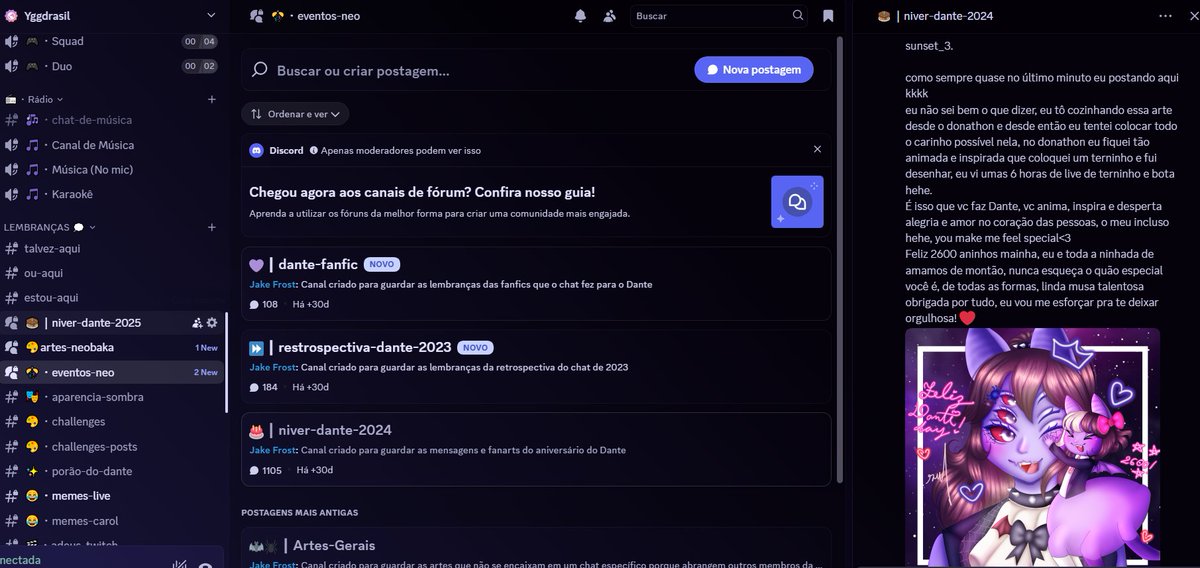Open the chat-de-música channel
1200x568 pixels.
click(110, 120)
